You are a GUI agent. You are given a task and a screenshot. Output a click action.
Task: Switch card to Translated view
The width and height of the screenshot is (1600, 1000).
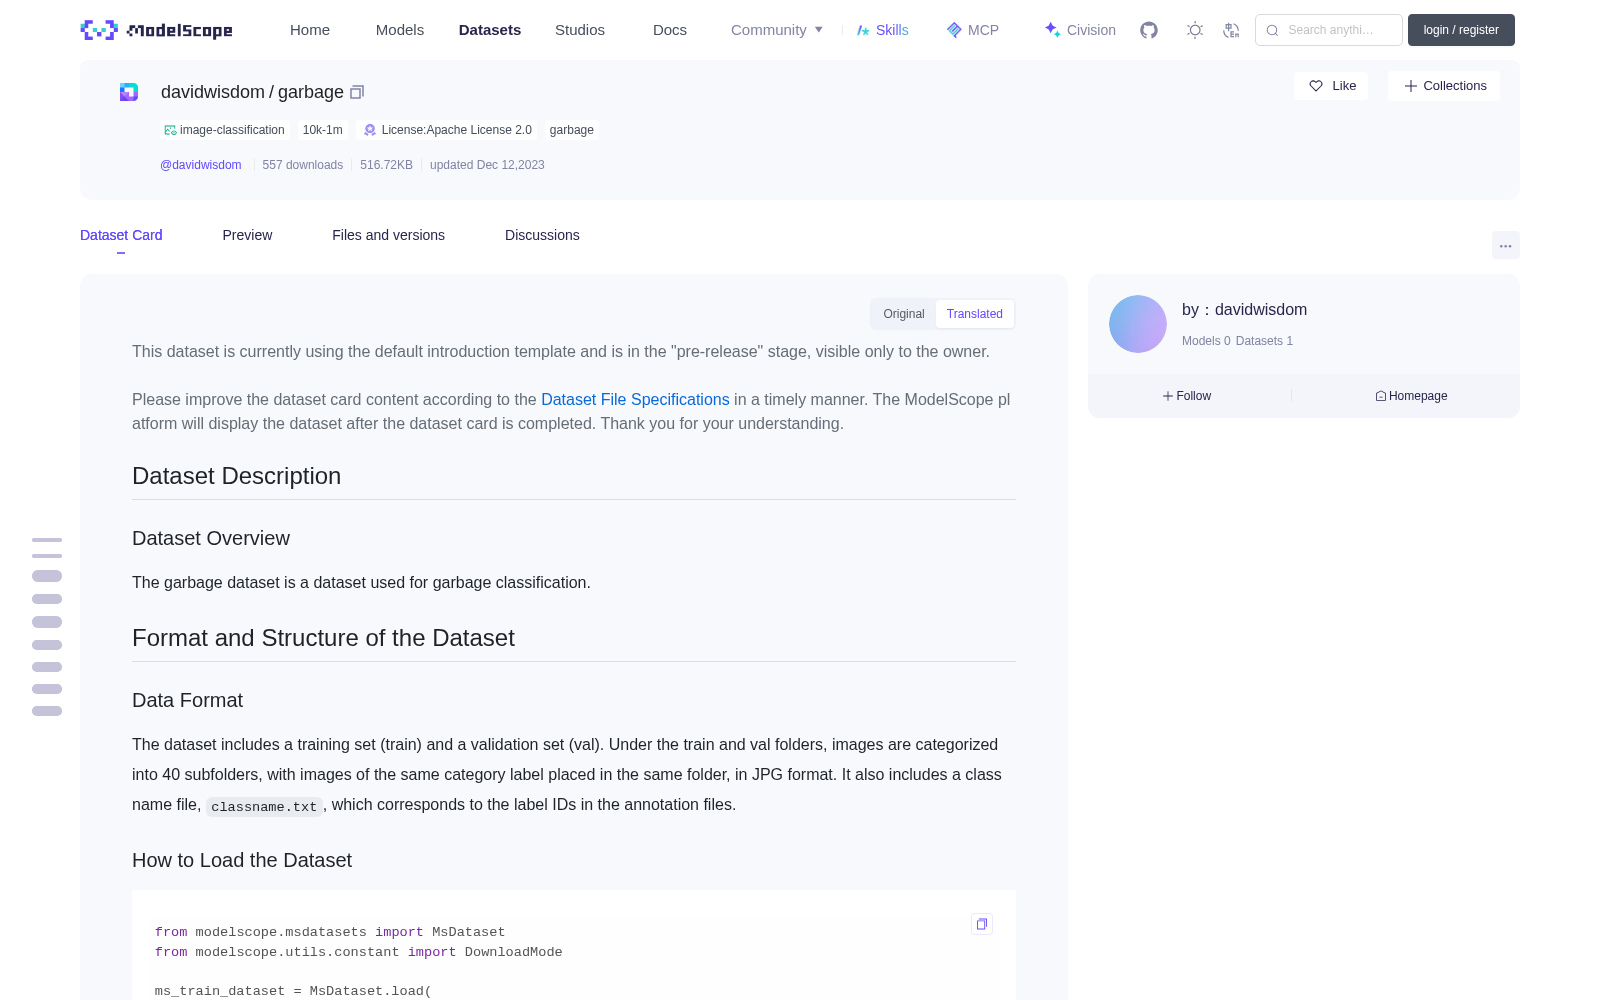click(974, 314)
